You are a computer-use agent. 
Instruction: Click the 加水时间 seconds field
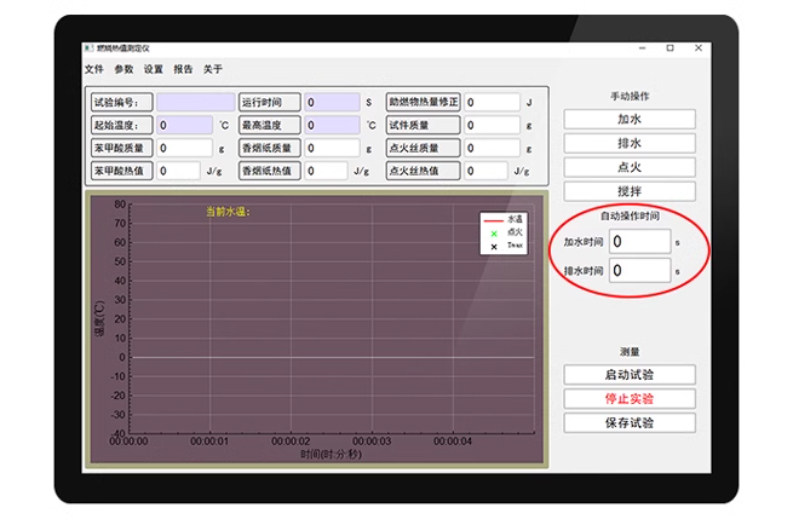click(x=640, y=242)
